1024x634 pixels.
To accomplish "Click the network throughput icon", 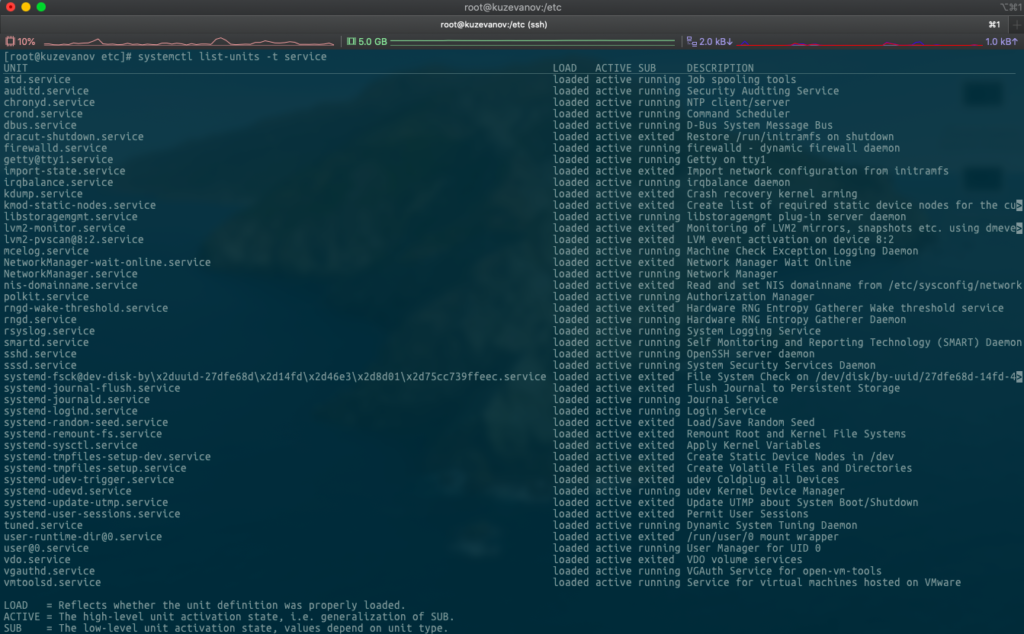I will pos(690,42).
